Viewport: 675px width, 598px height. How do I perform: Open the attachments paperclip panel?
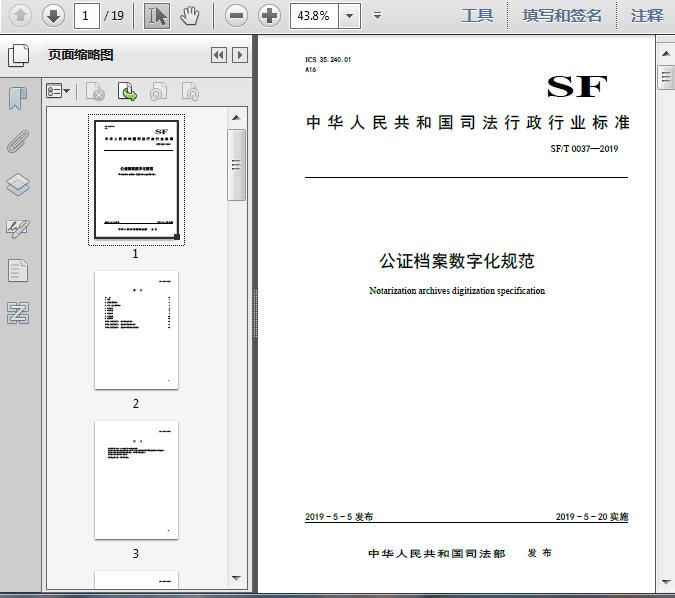[18, 141]
